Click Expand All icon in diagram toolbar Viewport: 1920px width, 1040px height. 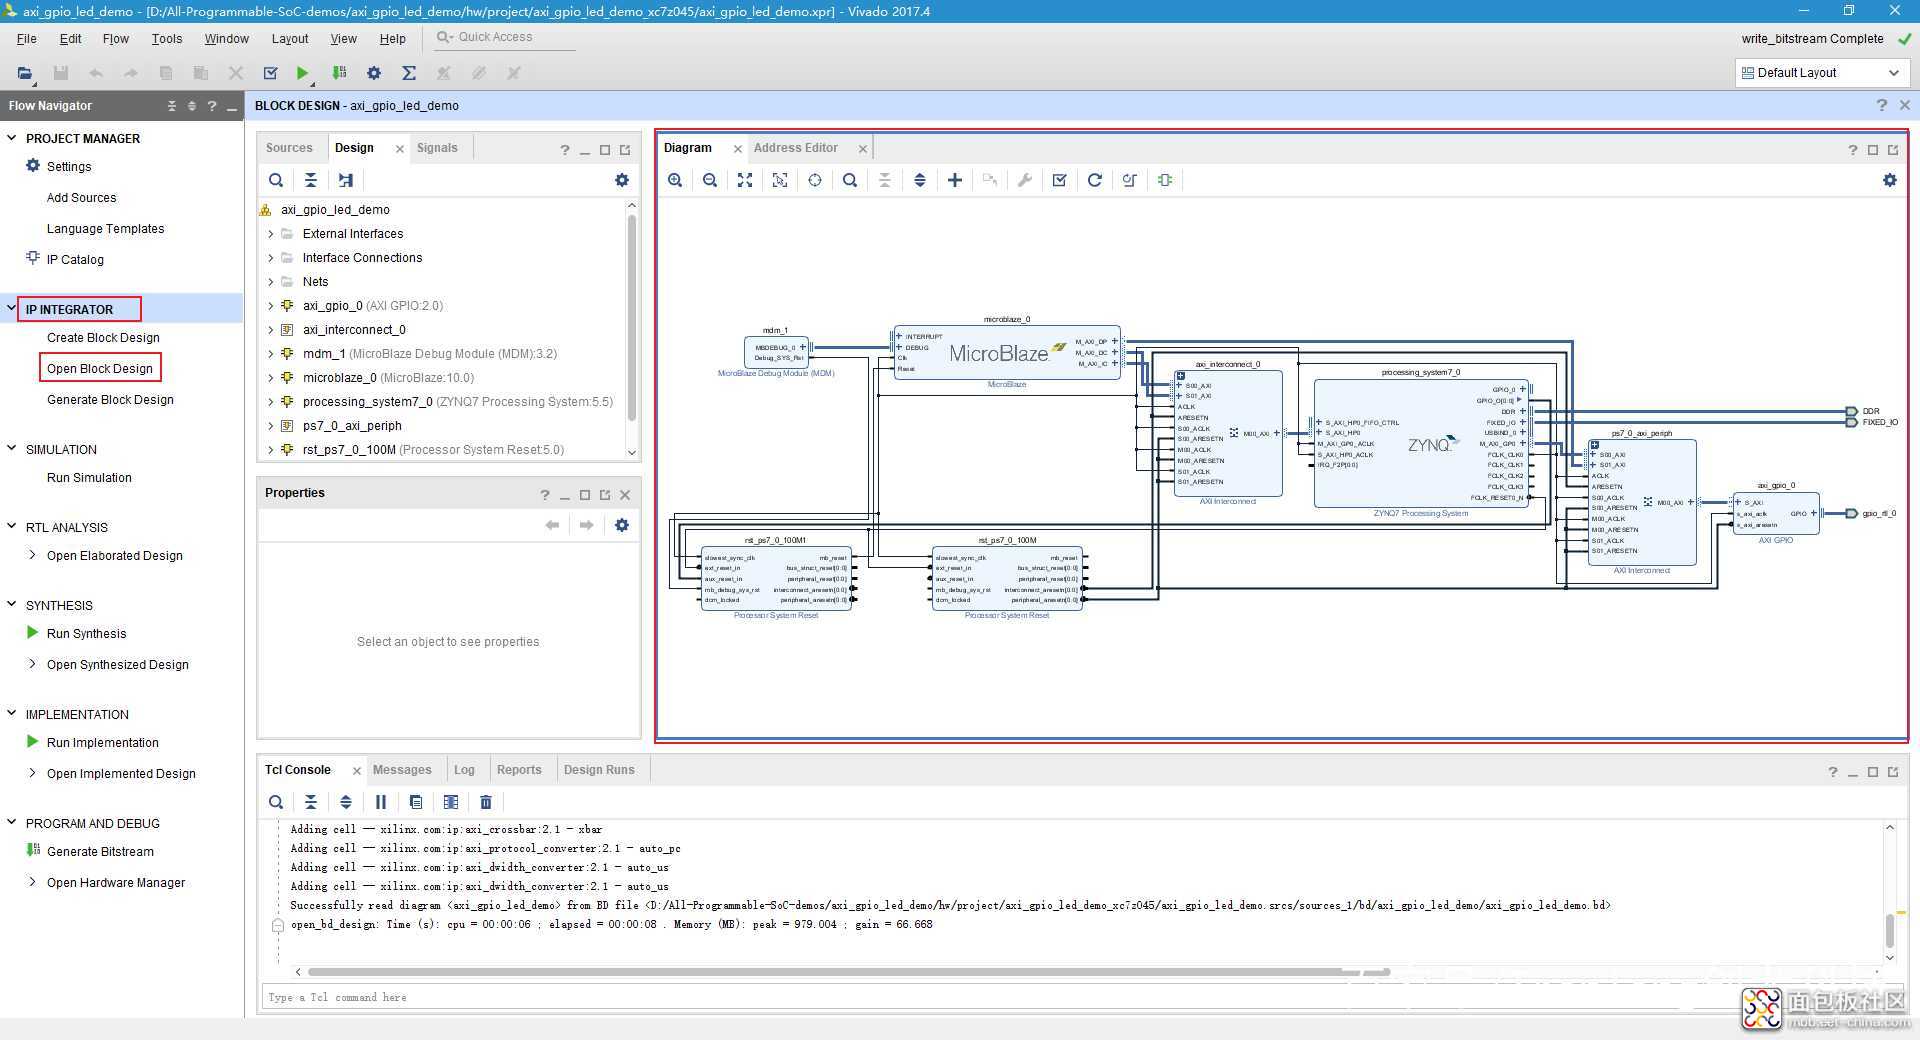tap(920, 180)
